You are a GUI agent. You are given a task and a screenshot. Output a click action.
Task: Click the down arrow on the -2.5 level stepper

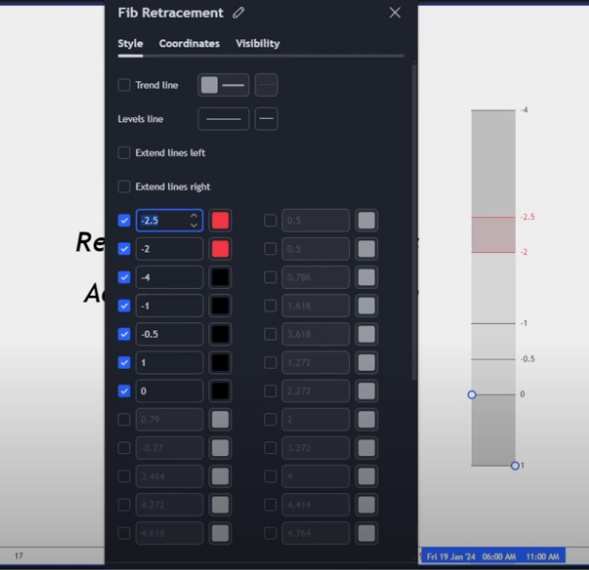pyautogui.click(x=194, y=225)
